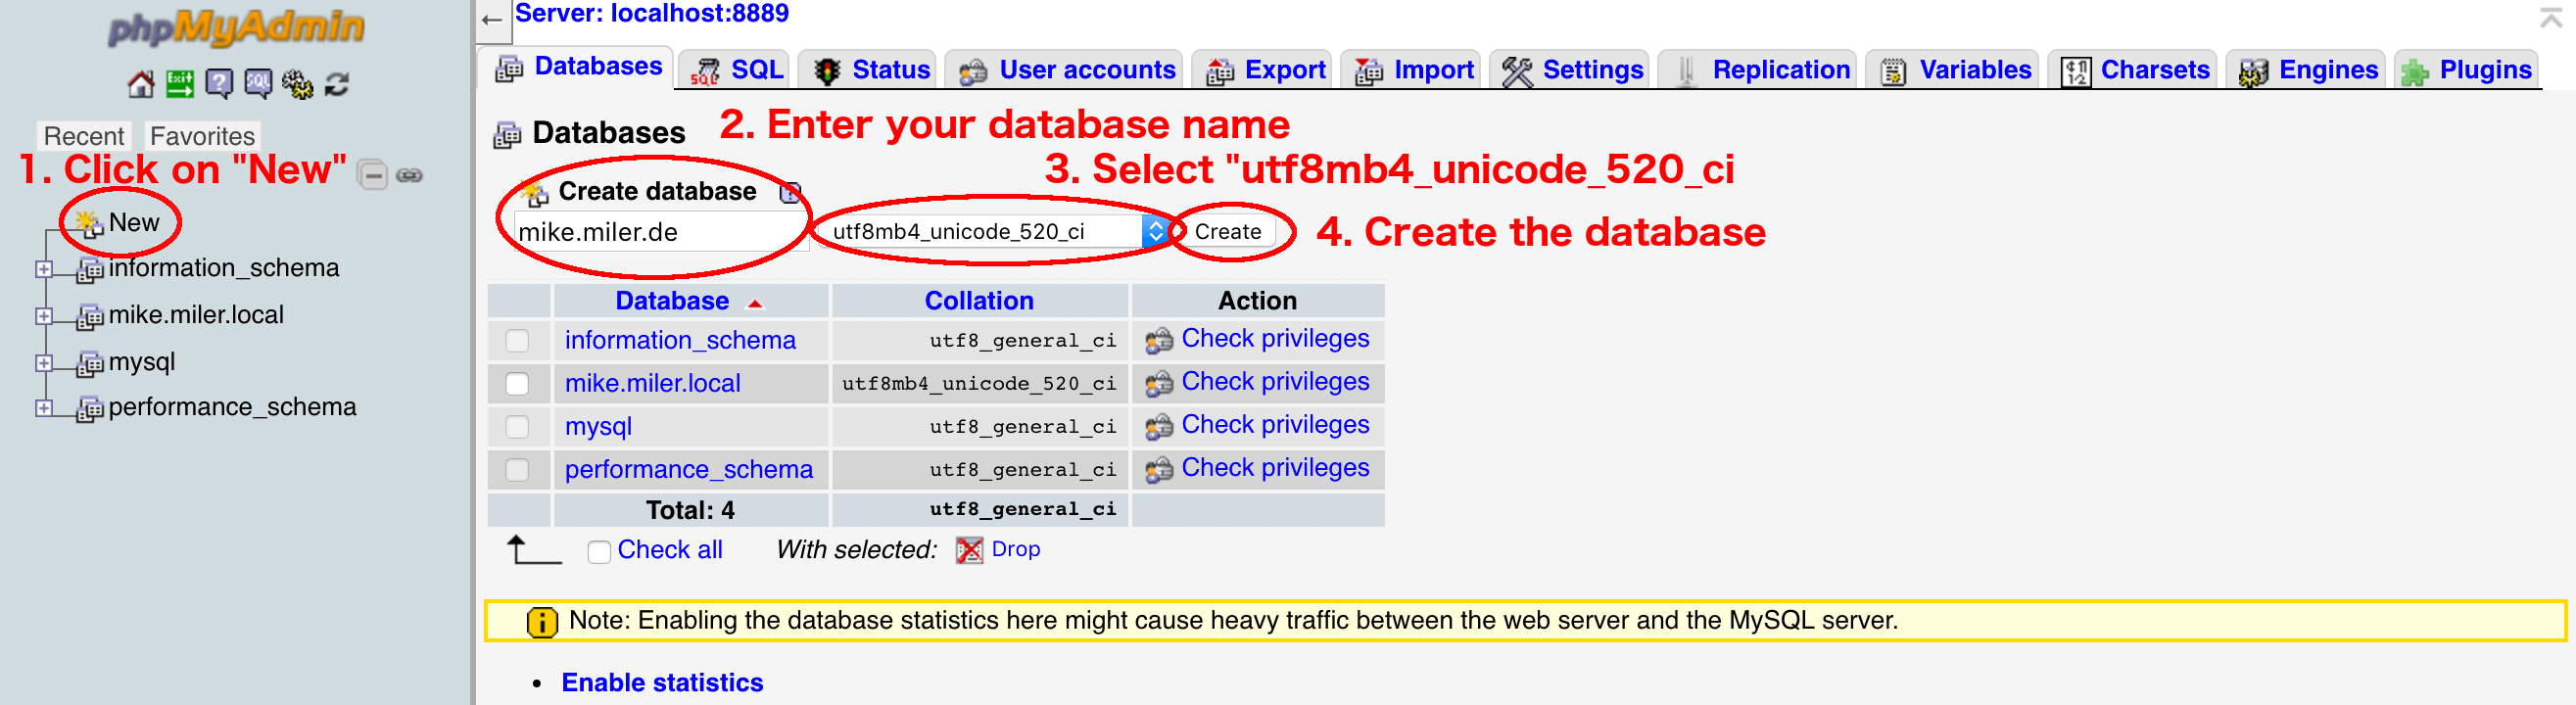This screenshot has width=2576, height=705.
Task: Open the User accounts tab
Action: point(1066,70)
